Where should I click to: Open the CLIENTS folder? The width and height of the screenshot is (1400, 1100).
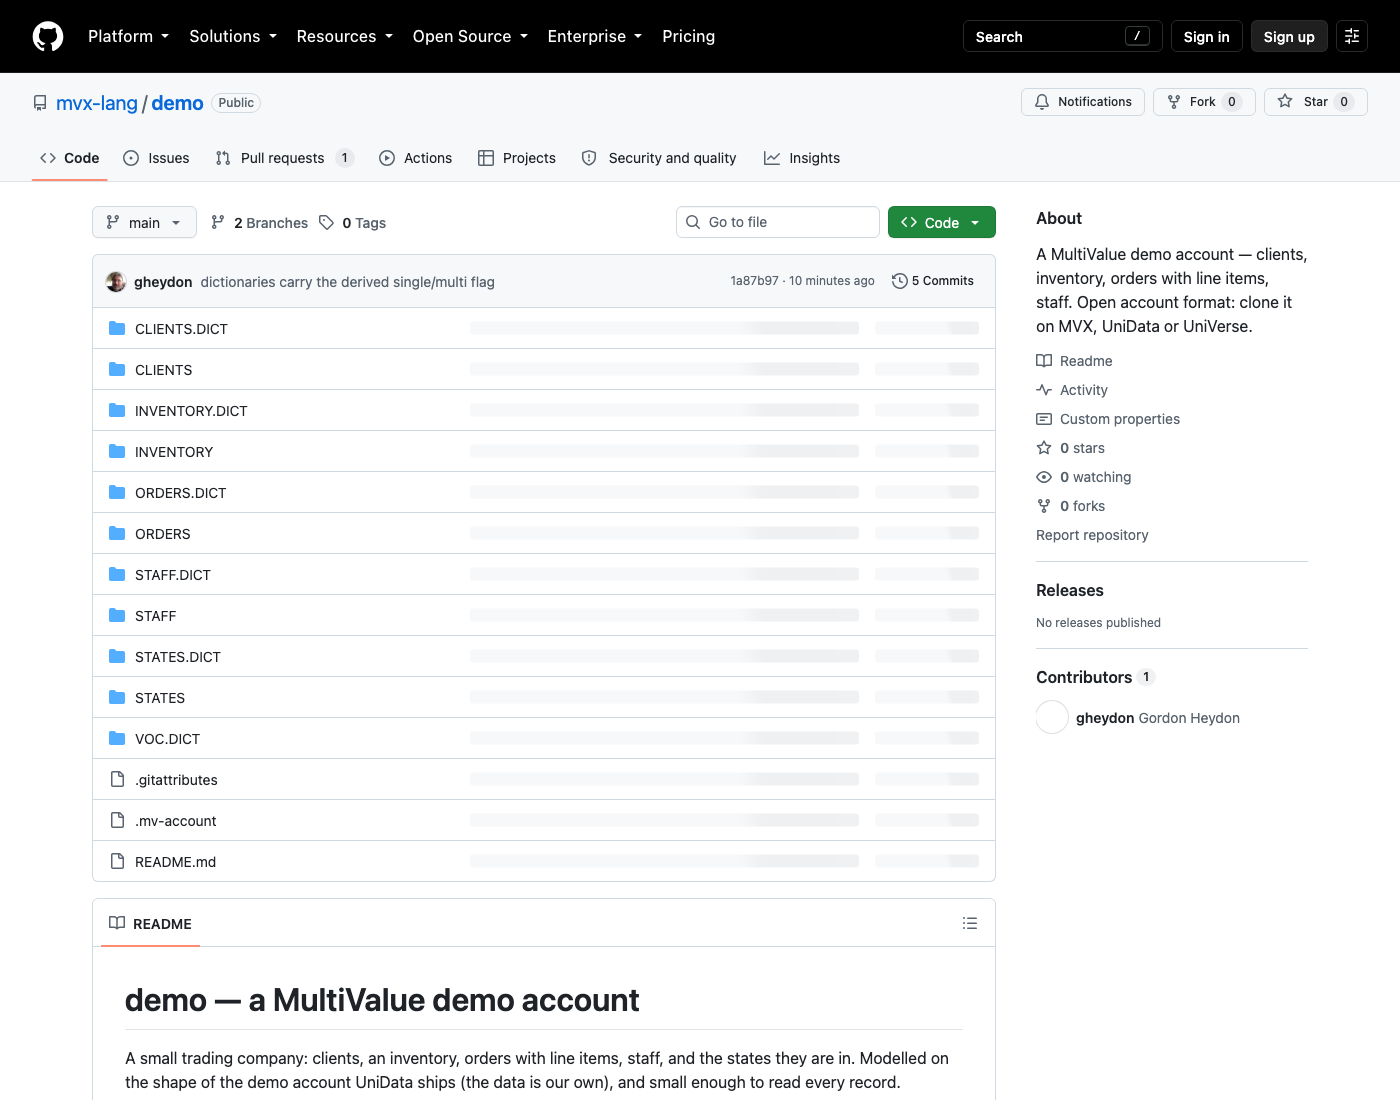164,370
